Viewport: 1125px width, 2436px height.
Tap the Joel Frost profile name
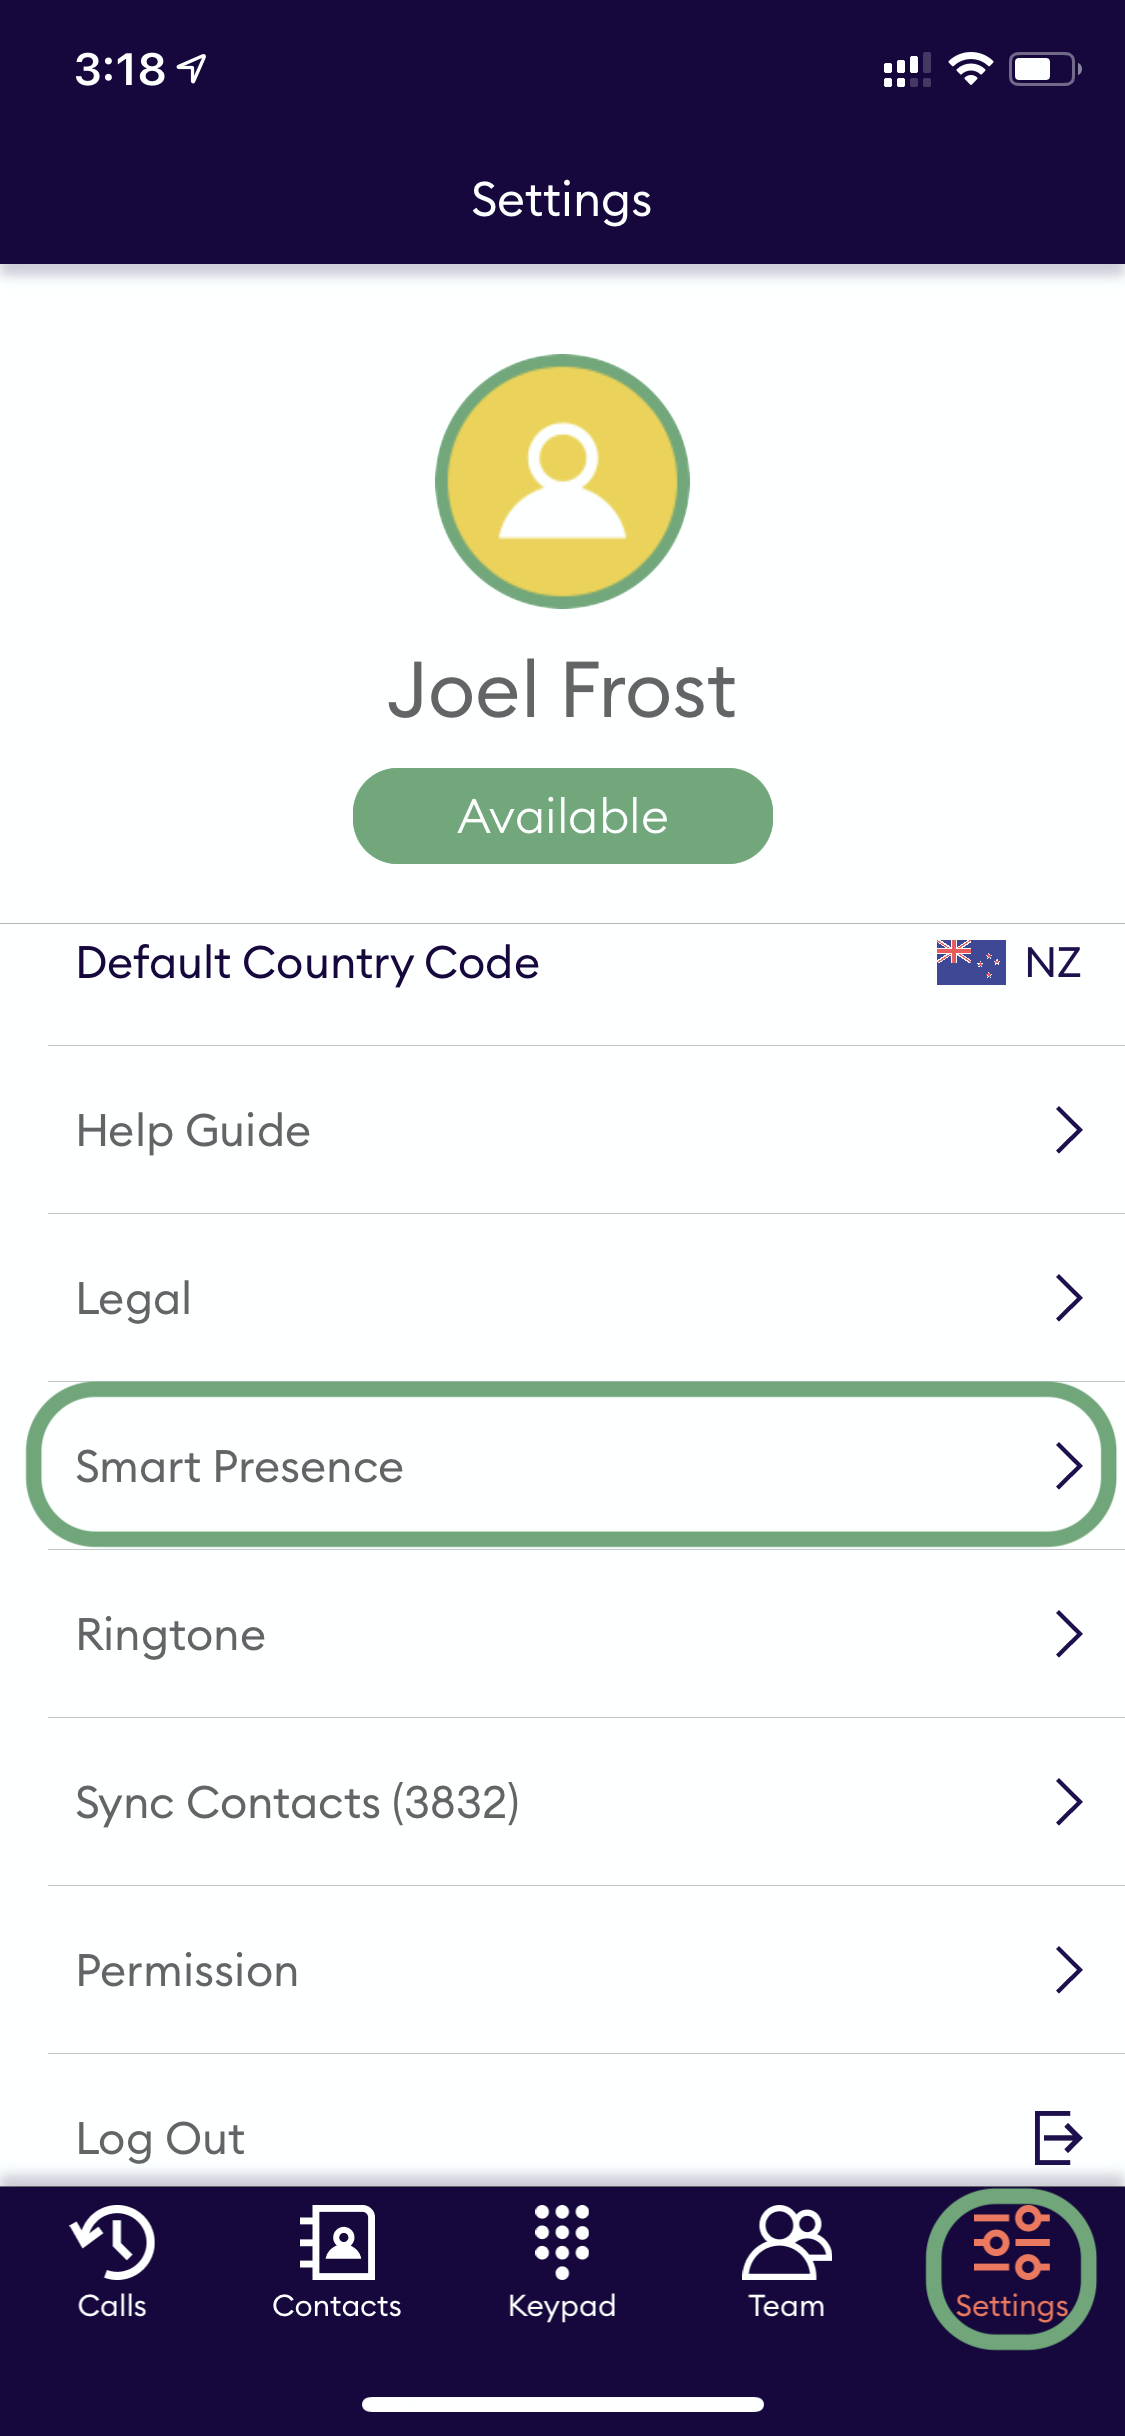[x=562, y=690]
